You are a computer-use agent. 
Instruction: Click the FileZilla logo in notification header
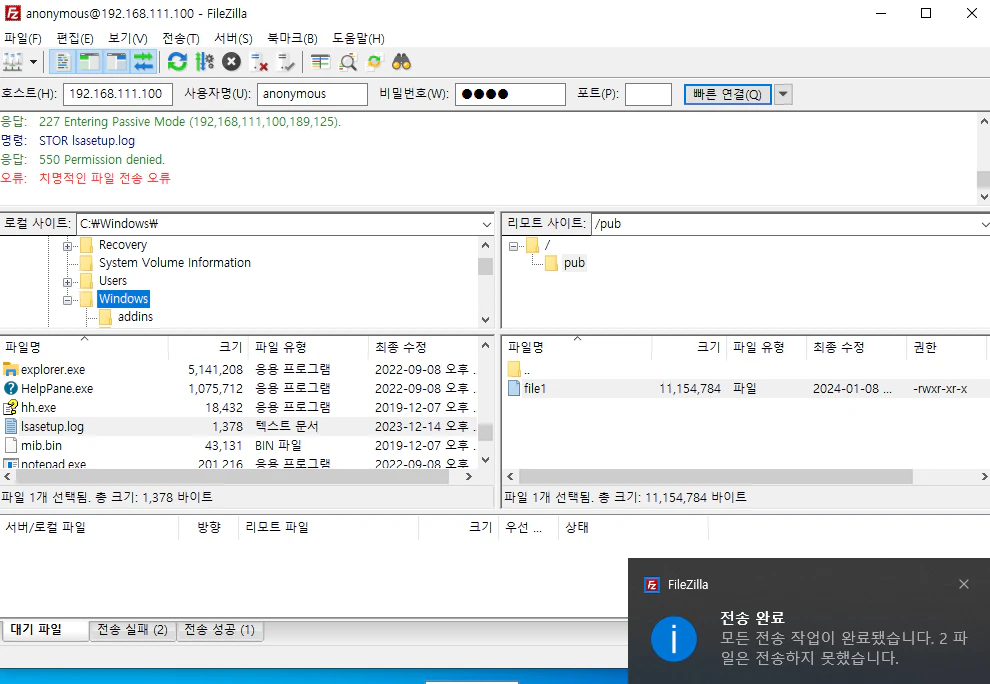(x=652, y=585)
